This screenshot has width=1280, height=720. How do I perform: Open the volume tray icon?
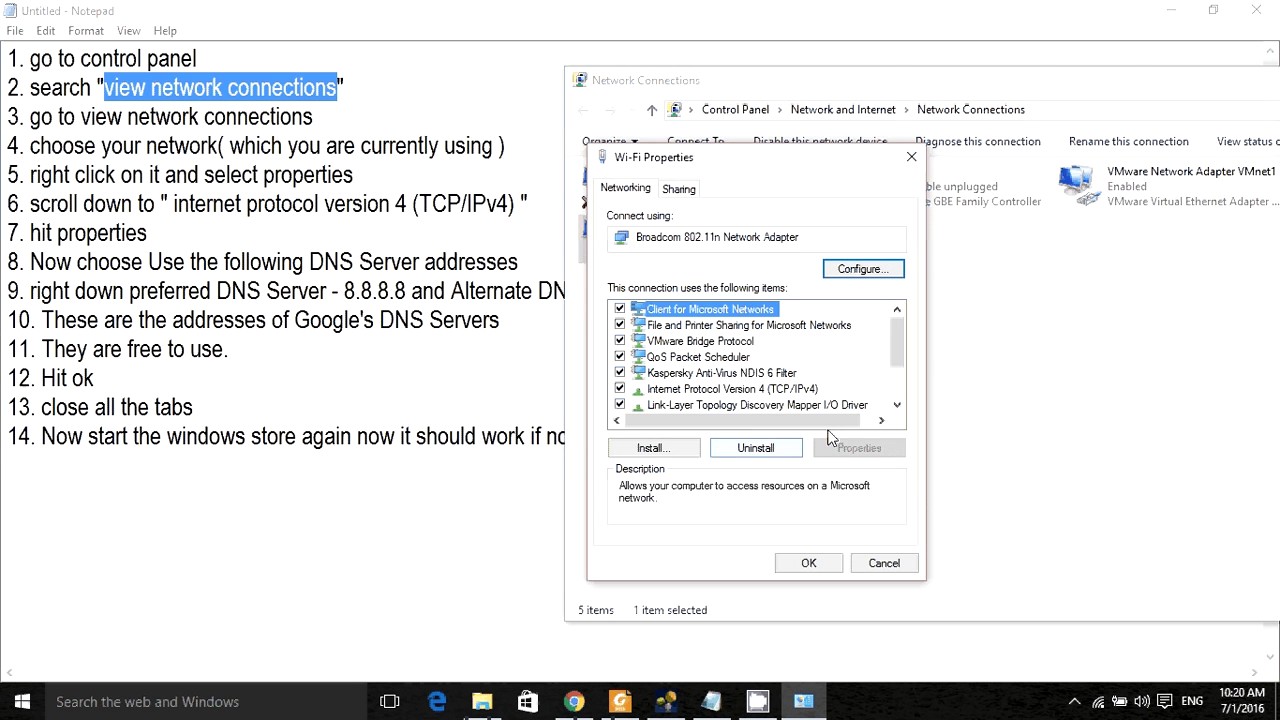pos(1142,702)
